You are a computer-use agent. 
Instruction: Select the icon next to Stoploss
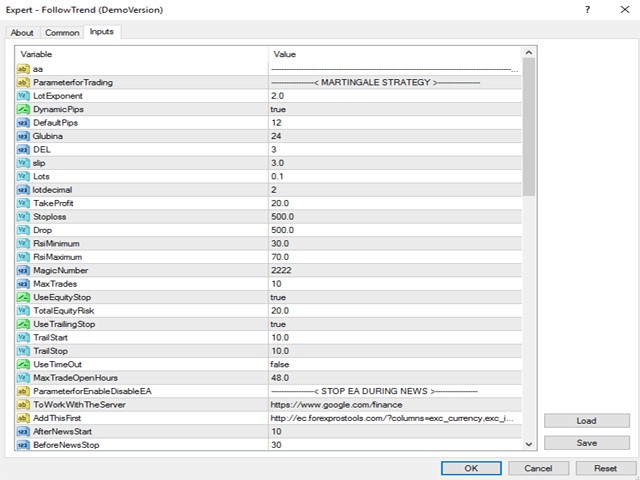23,217
